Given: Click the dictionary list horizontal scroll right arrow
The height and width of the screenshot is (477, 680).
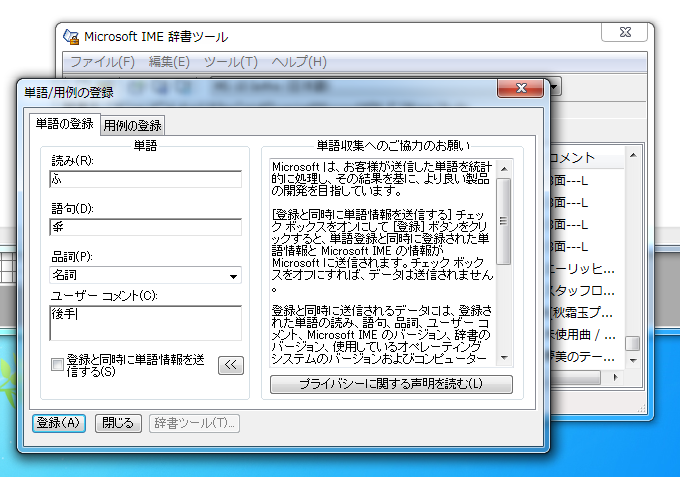Looking at the screenshot, I should (615, 378).
